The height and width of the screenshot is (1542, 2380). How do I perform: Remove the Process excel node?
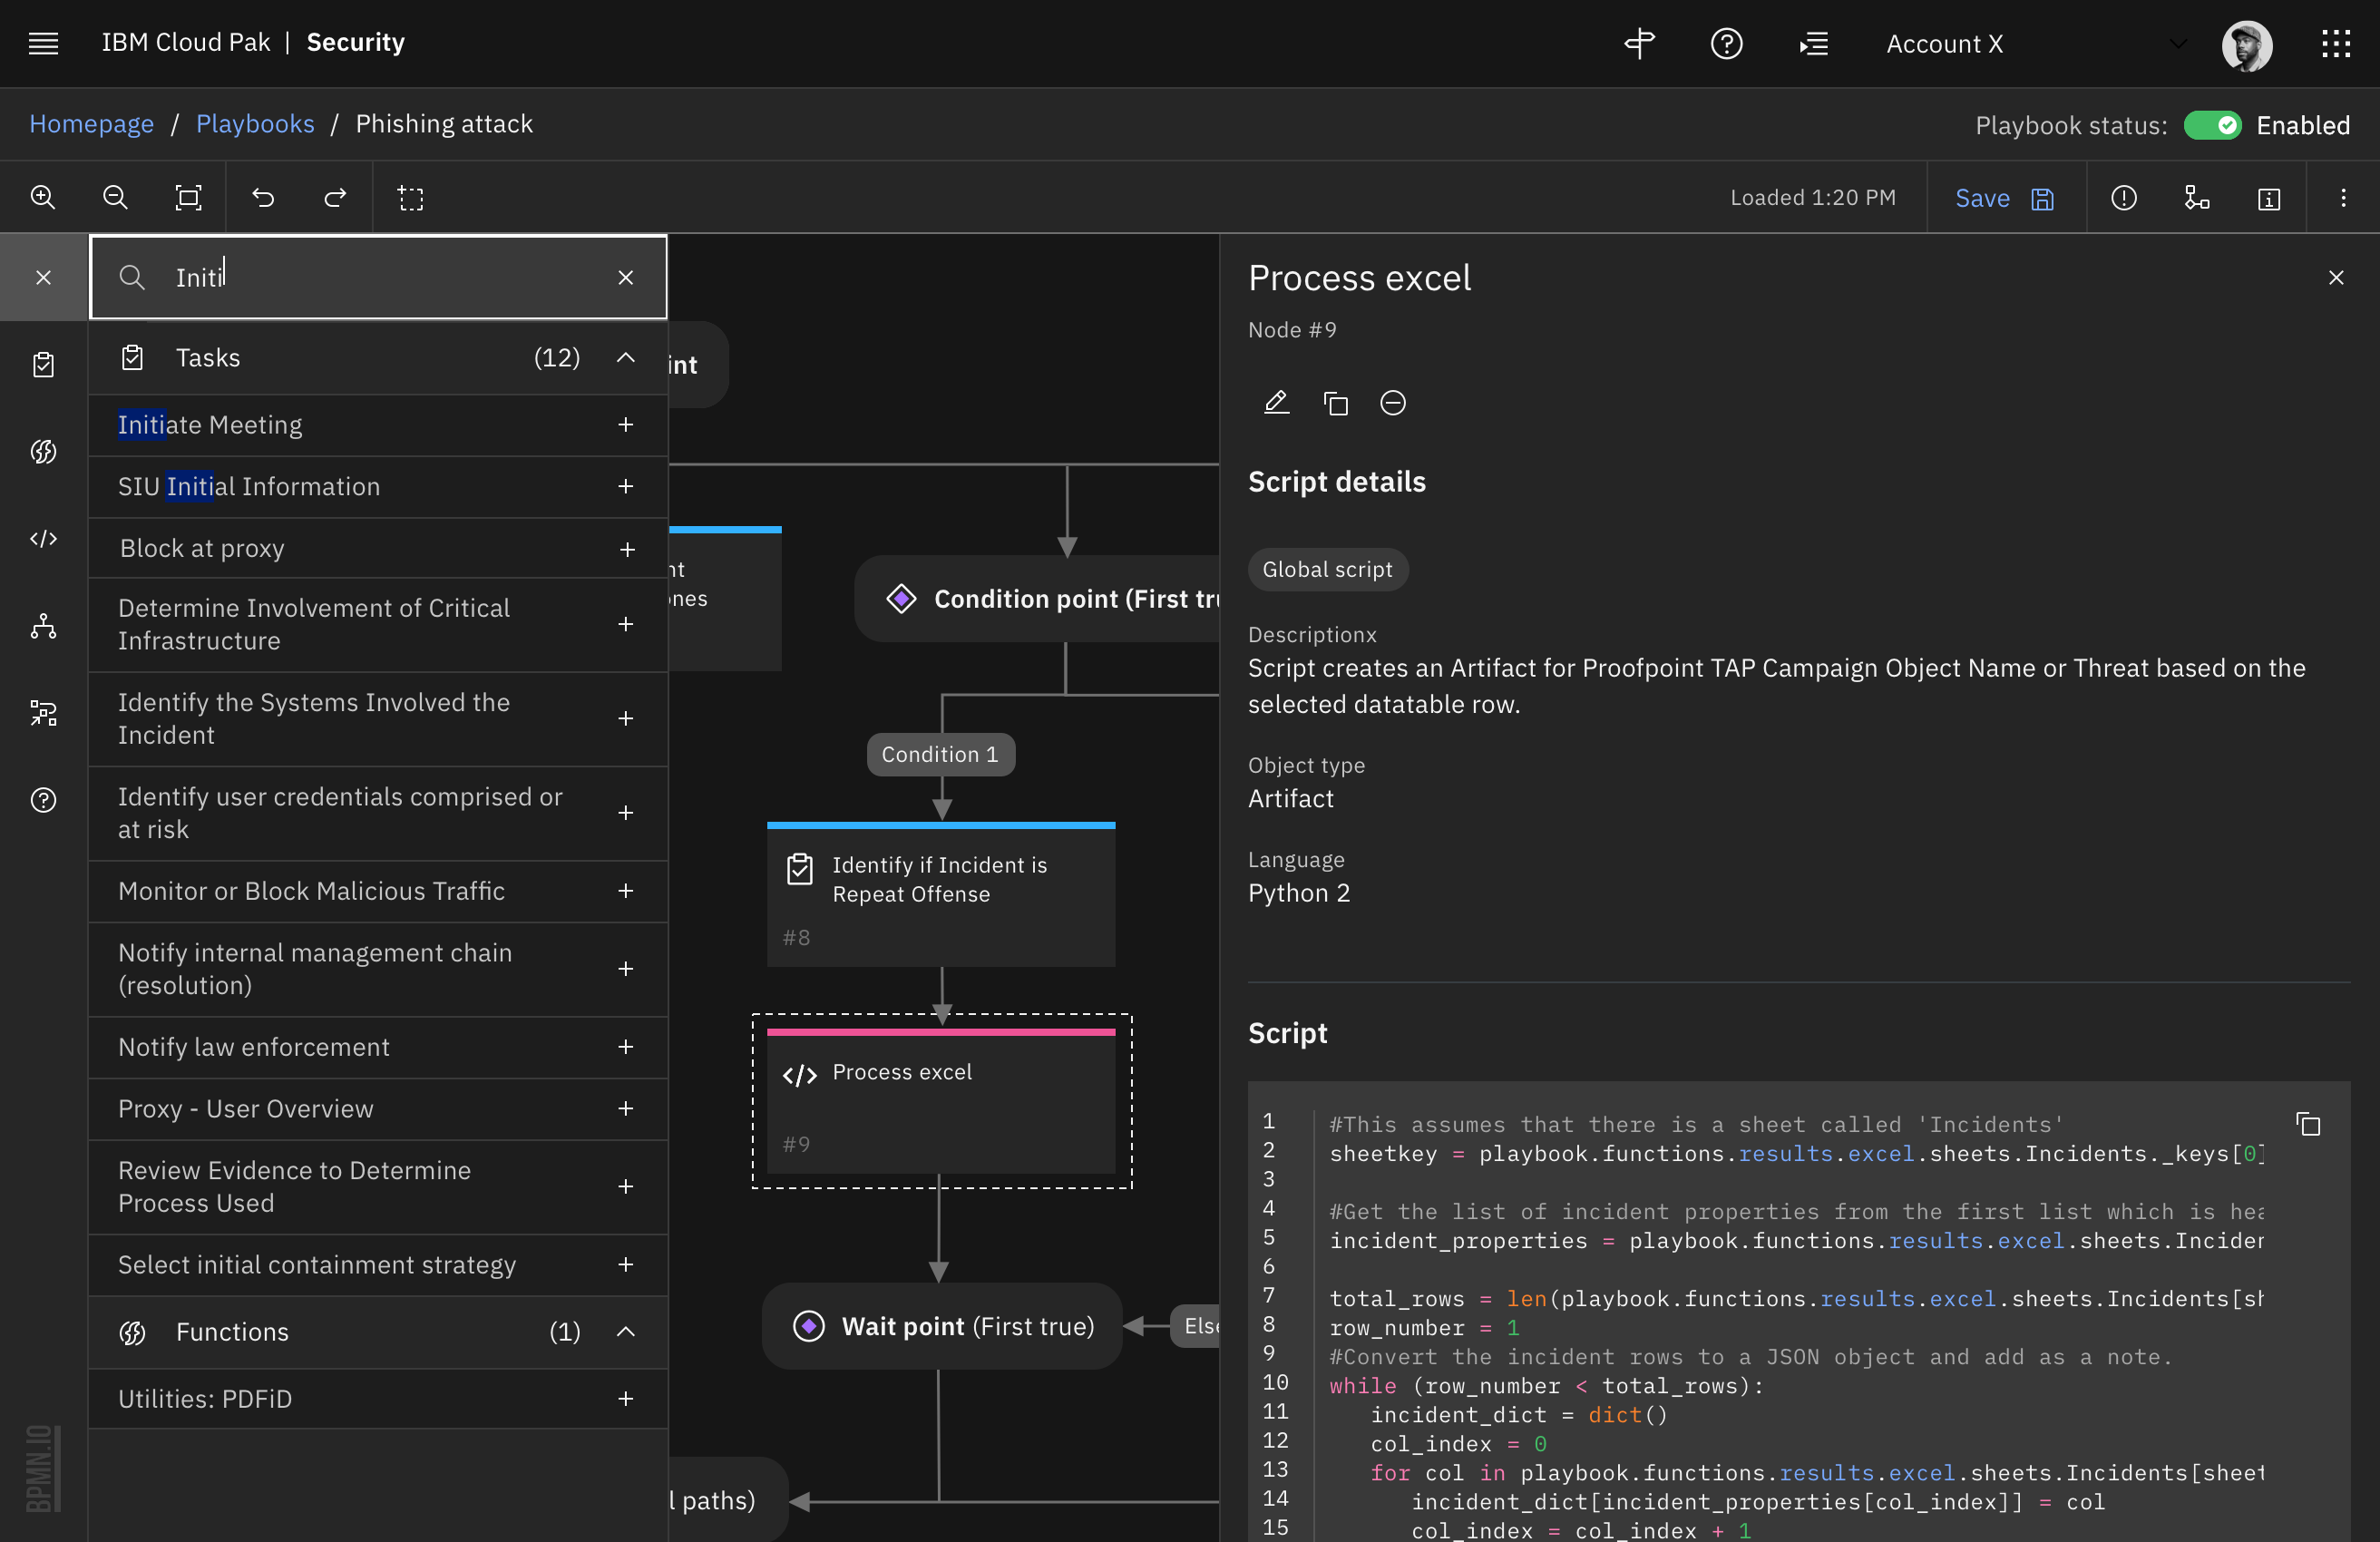click(1393, 403)
